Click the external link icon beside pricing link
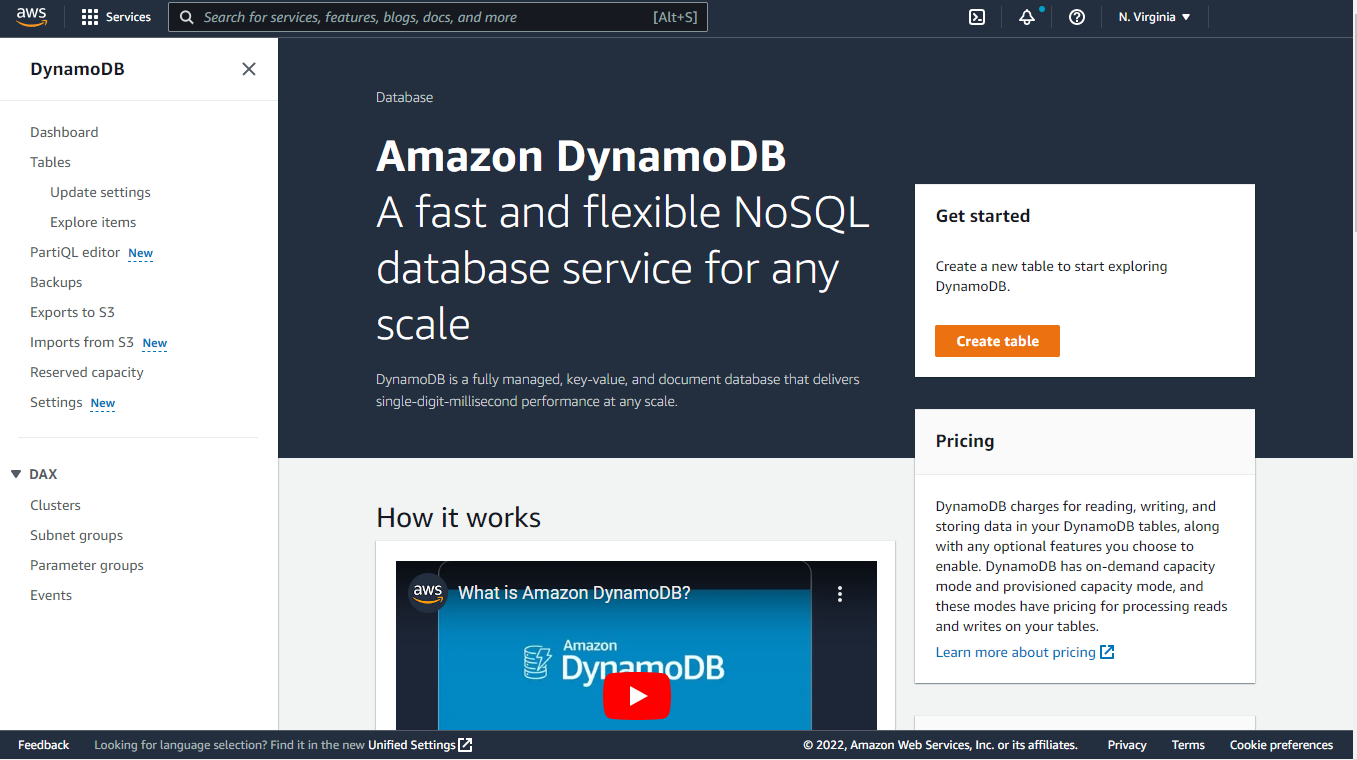This screenshot has height=760, width=1357. (x=1107, y=652)
